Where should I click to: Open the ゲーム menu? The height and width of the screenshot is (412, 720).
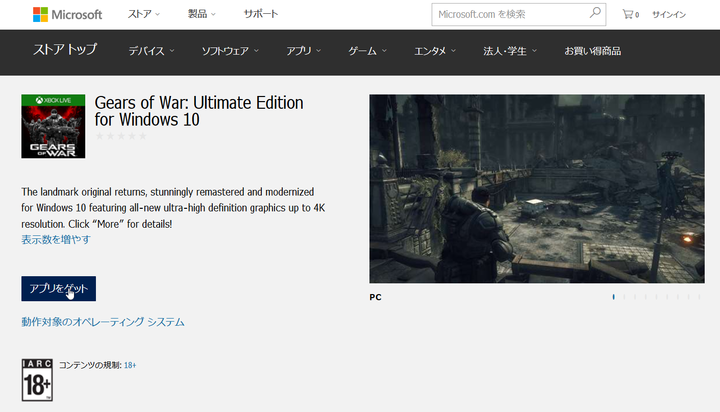tap(367, 51)
